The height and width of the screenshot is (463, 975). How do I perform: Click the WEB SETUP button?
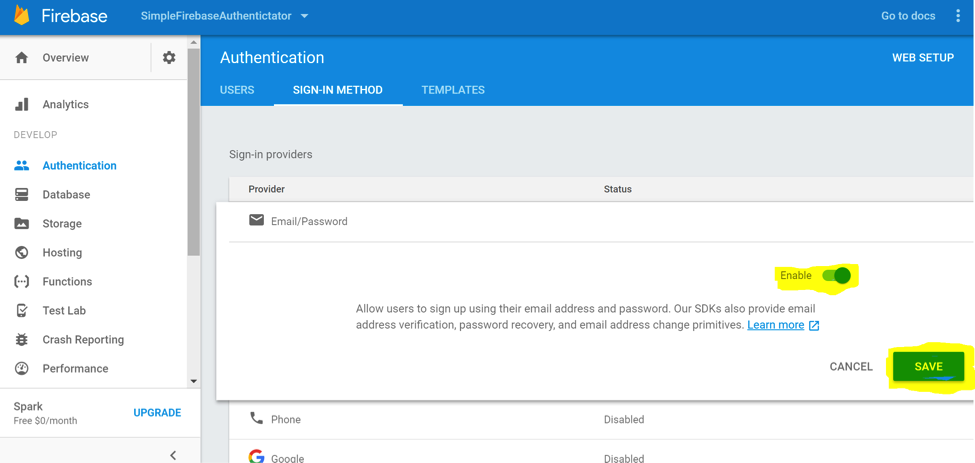pyautogui.click(x=923, y=58)
